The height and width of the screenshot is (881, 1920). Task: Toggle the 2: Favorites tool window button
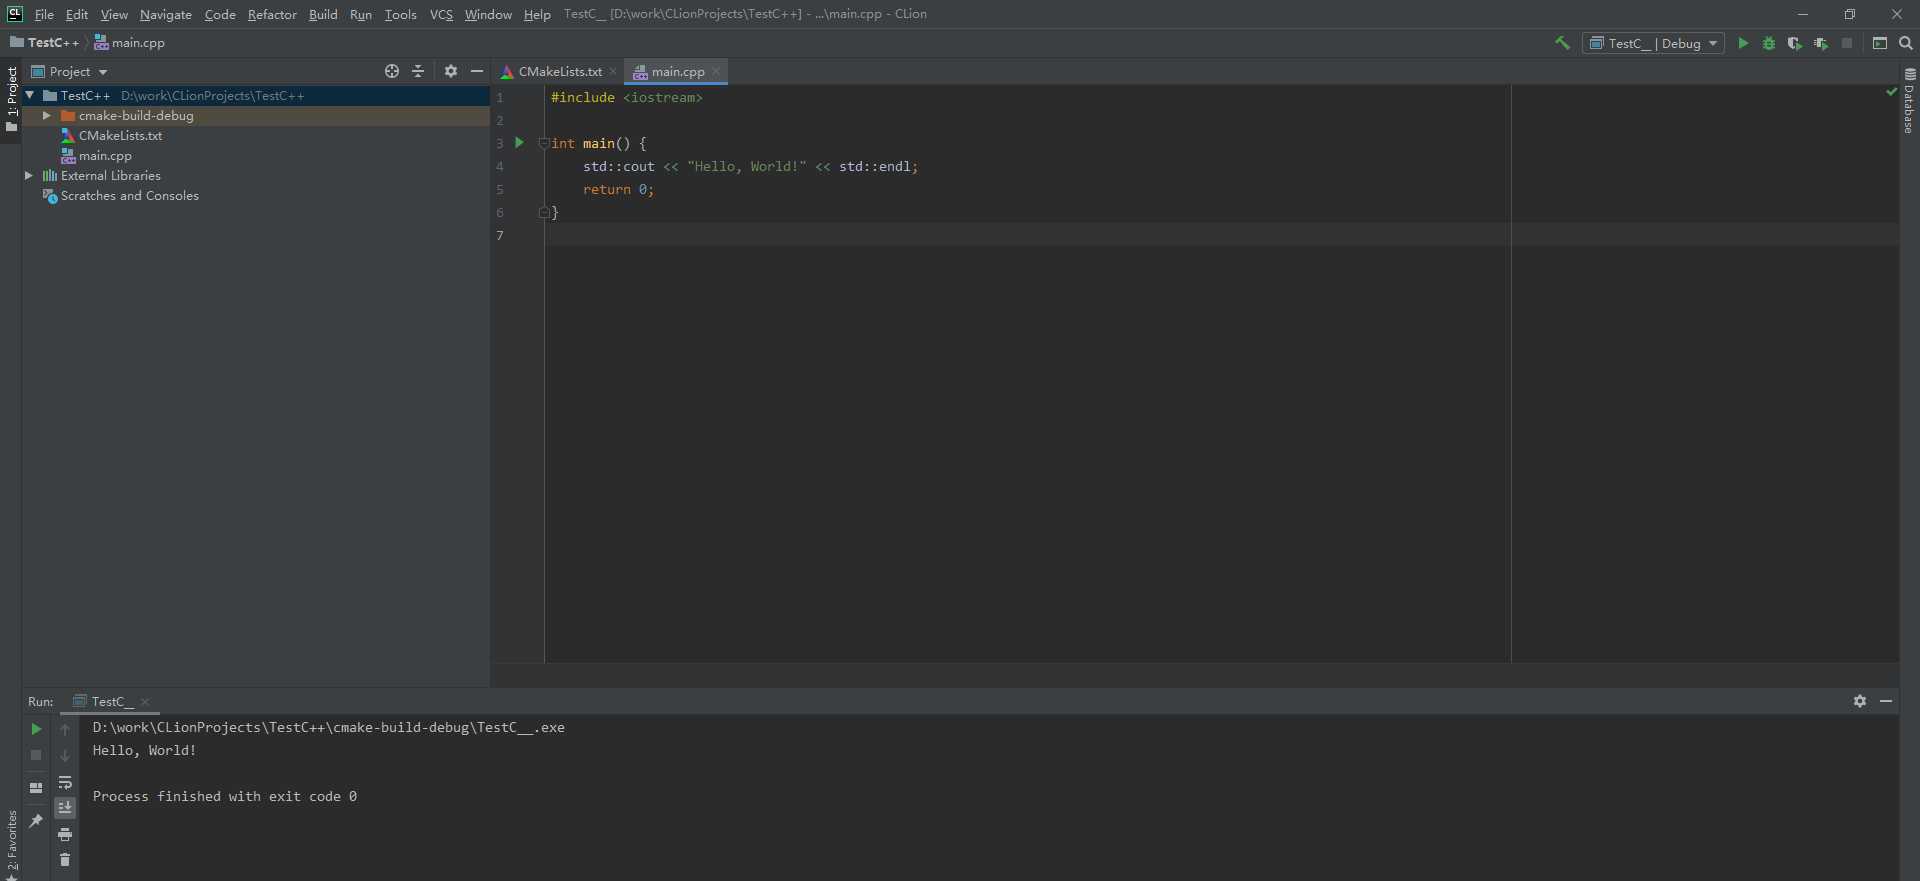click(x=11, y=845)
